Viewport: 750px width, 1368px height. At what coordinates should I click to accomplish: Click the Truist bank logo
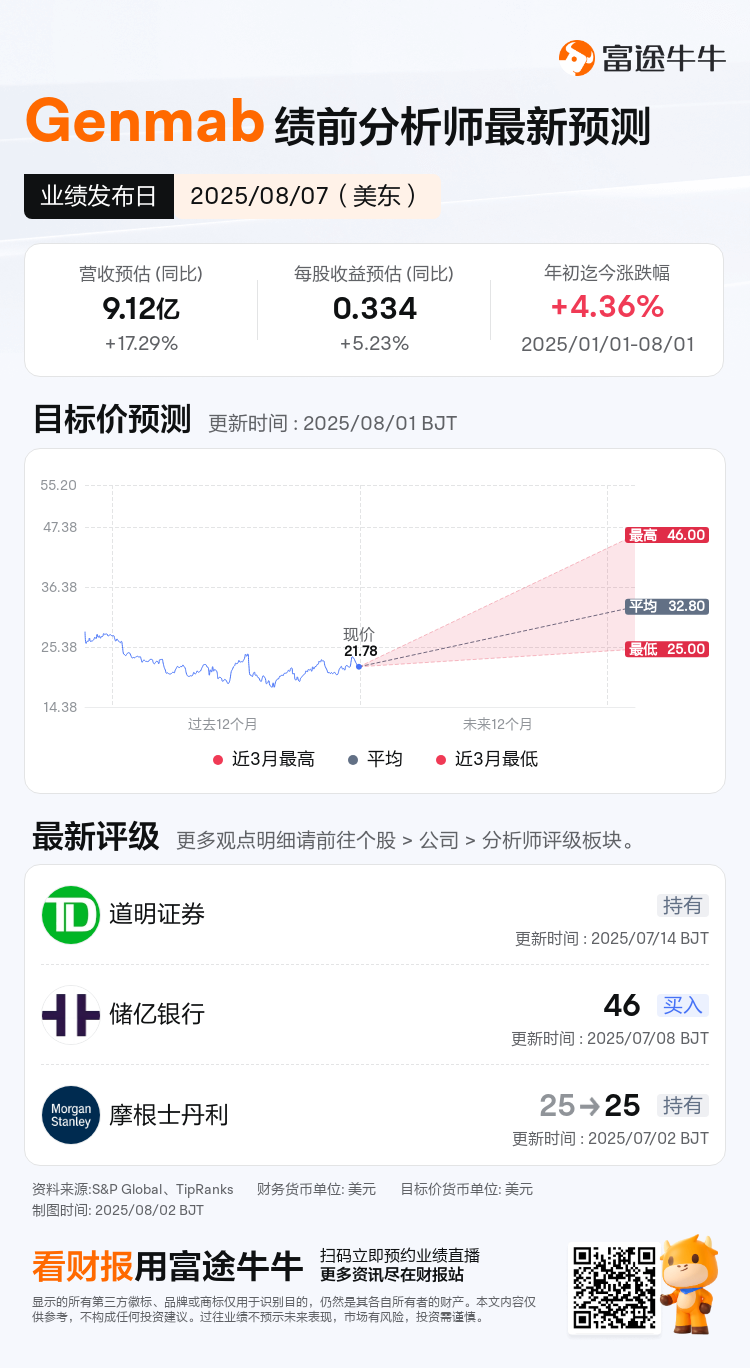point(71,1014)
